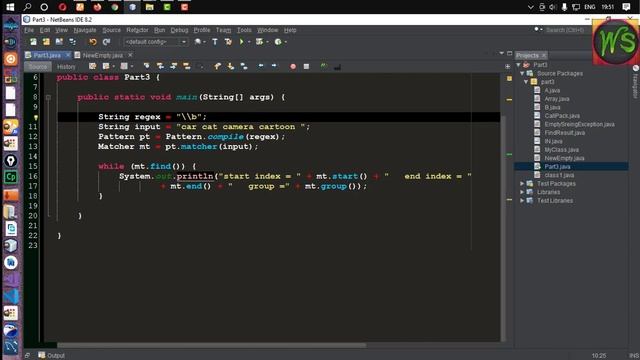Screen dimensions: 640x360
Task: Click the Undo arrow icon
Action: 93,42
